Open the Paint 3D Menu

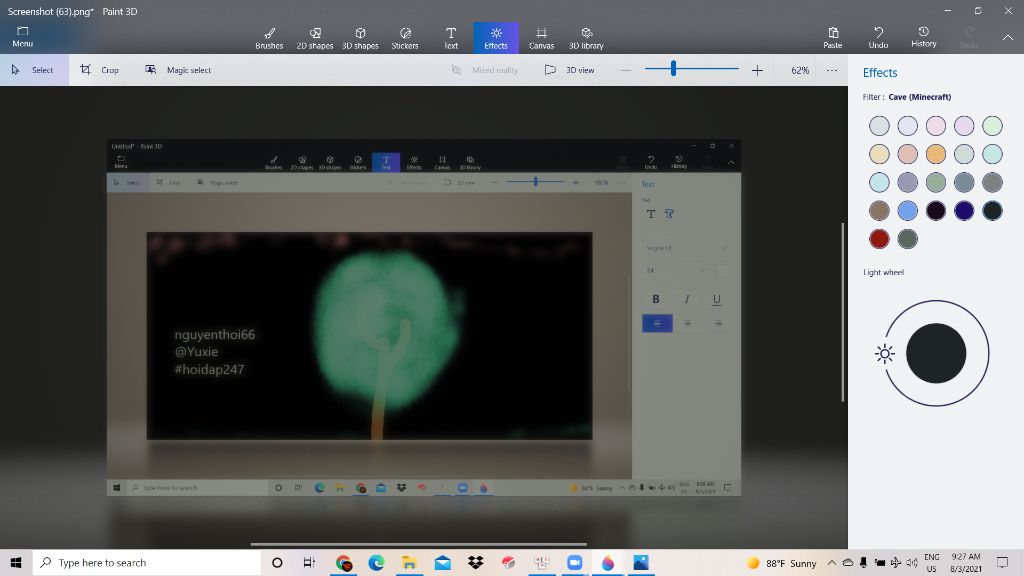pos(22,37)
